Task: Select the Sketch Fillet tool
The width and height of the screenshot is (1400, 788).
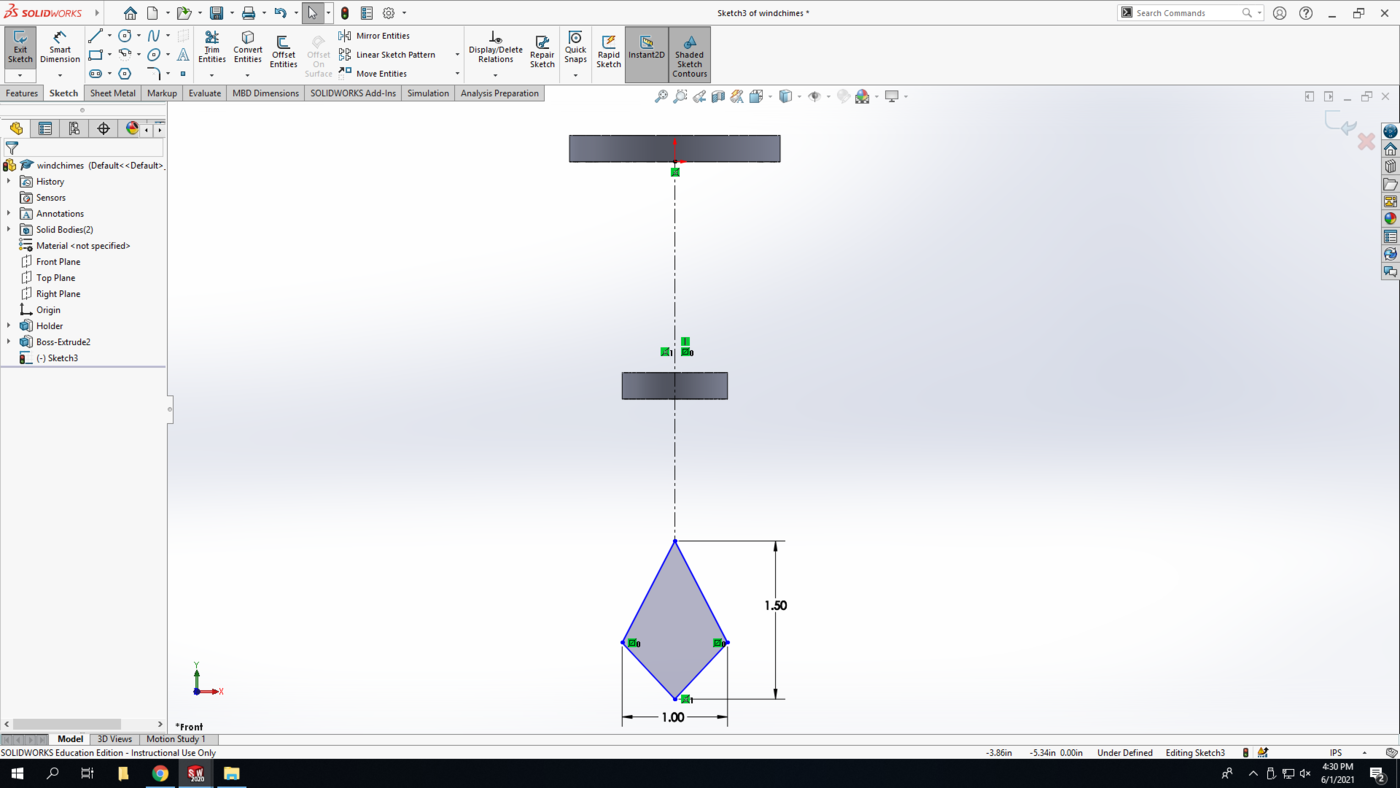Action: 154,74
